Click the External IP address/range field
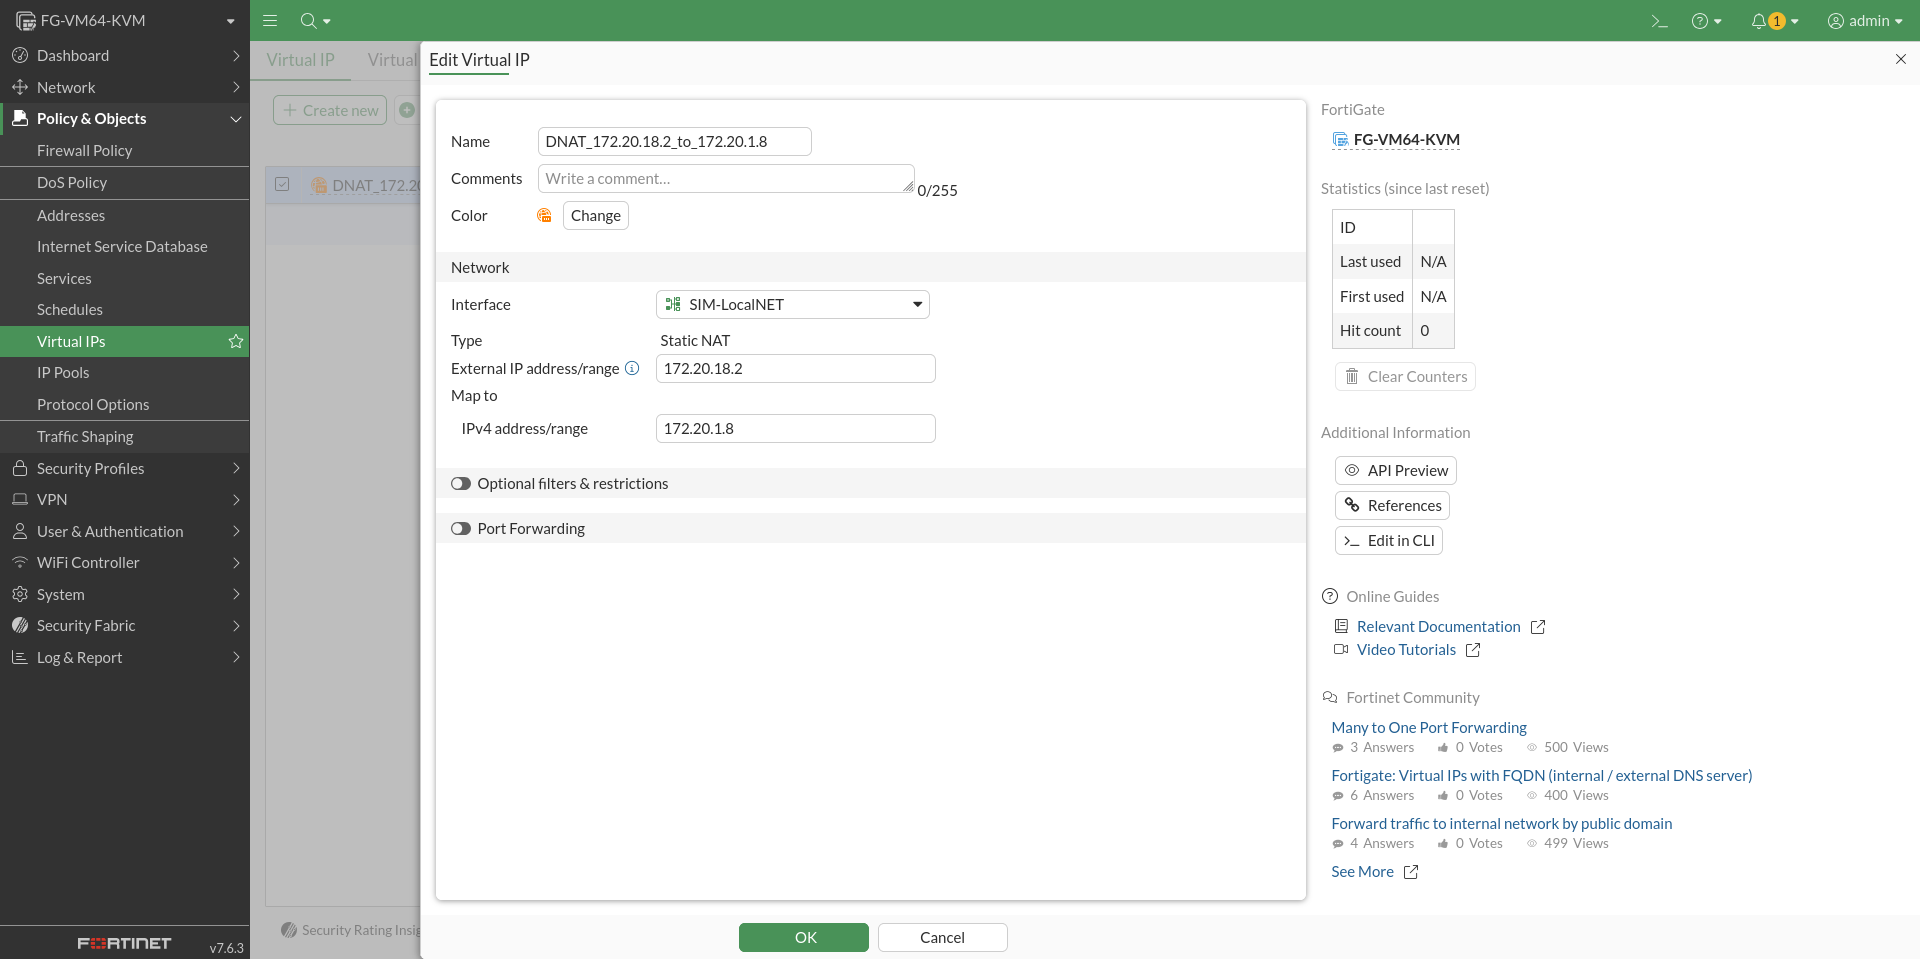This screenshot has width=1920, height=959. pyautogui.click(x=796, y=368)
